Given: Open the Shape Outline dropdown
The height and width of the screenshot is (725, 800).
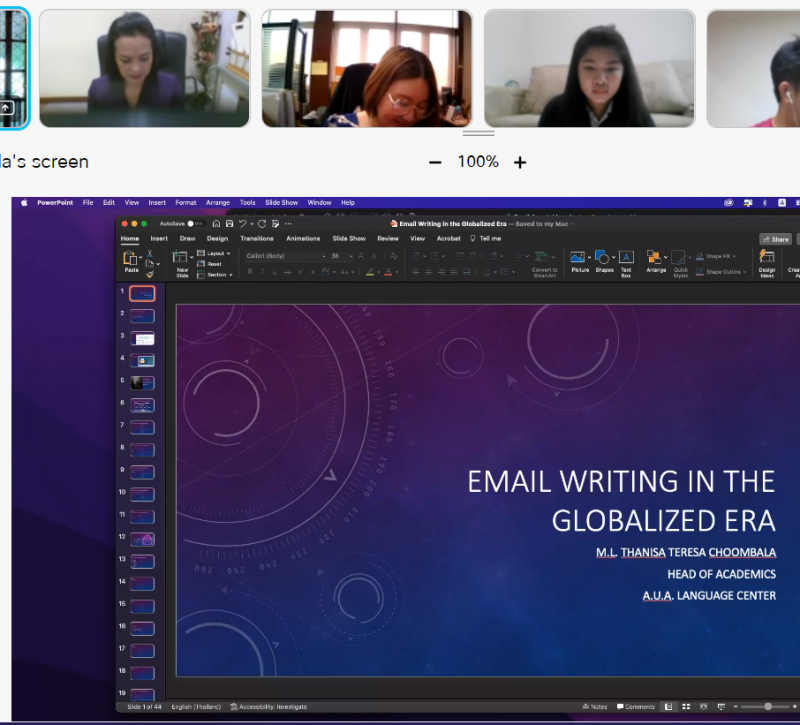Looking at the screenshot, I should point(721,272).
